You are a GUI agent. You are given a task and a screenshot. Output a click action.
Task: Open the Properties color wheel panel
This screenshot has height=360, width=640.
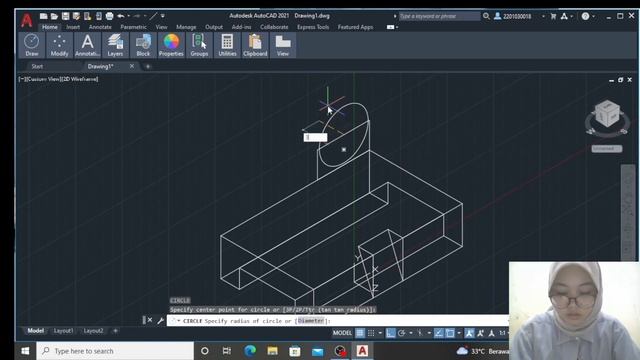click(x=171, y=45)
